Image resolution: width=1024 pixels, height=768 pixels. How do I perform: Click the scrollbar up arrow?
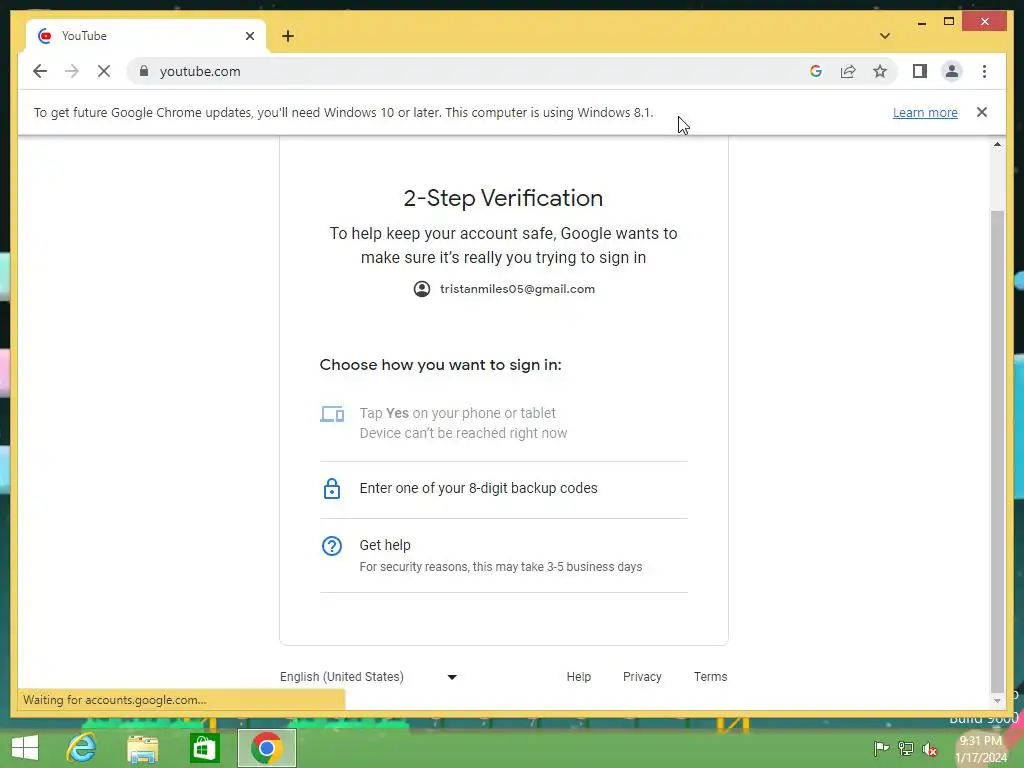(997, 144)
